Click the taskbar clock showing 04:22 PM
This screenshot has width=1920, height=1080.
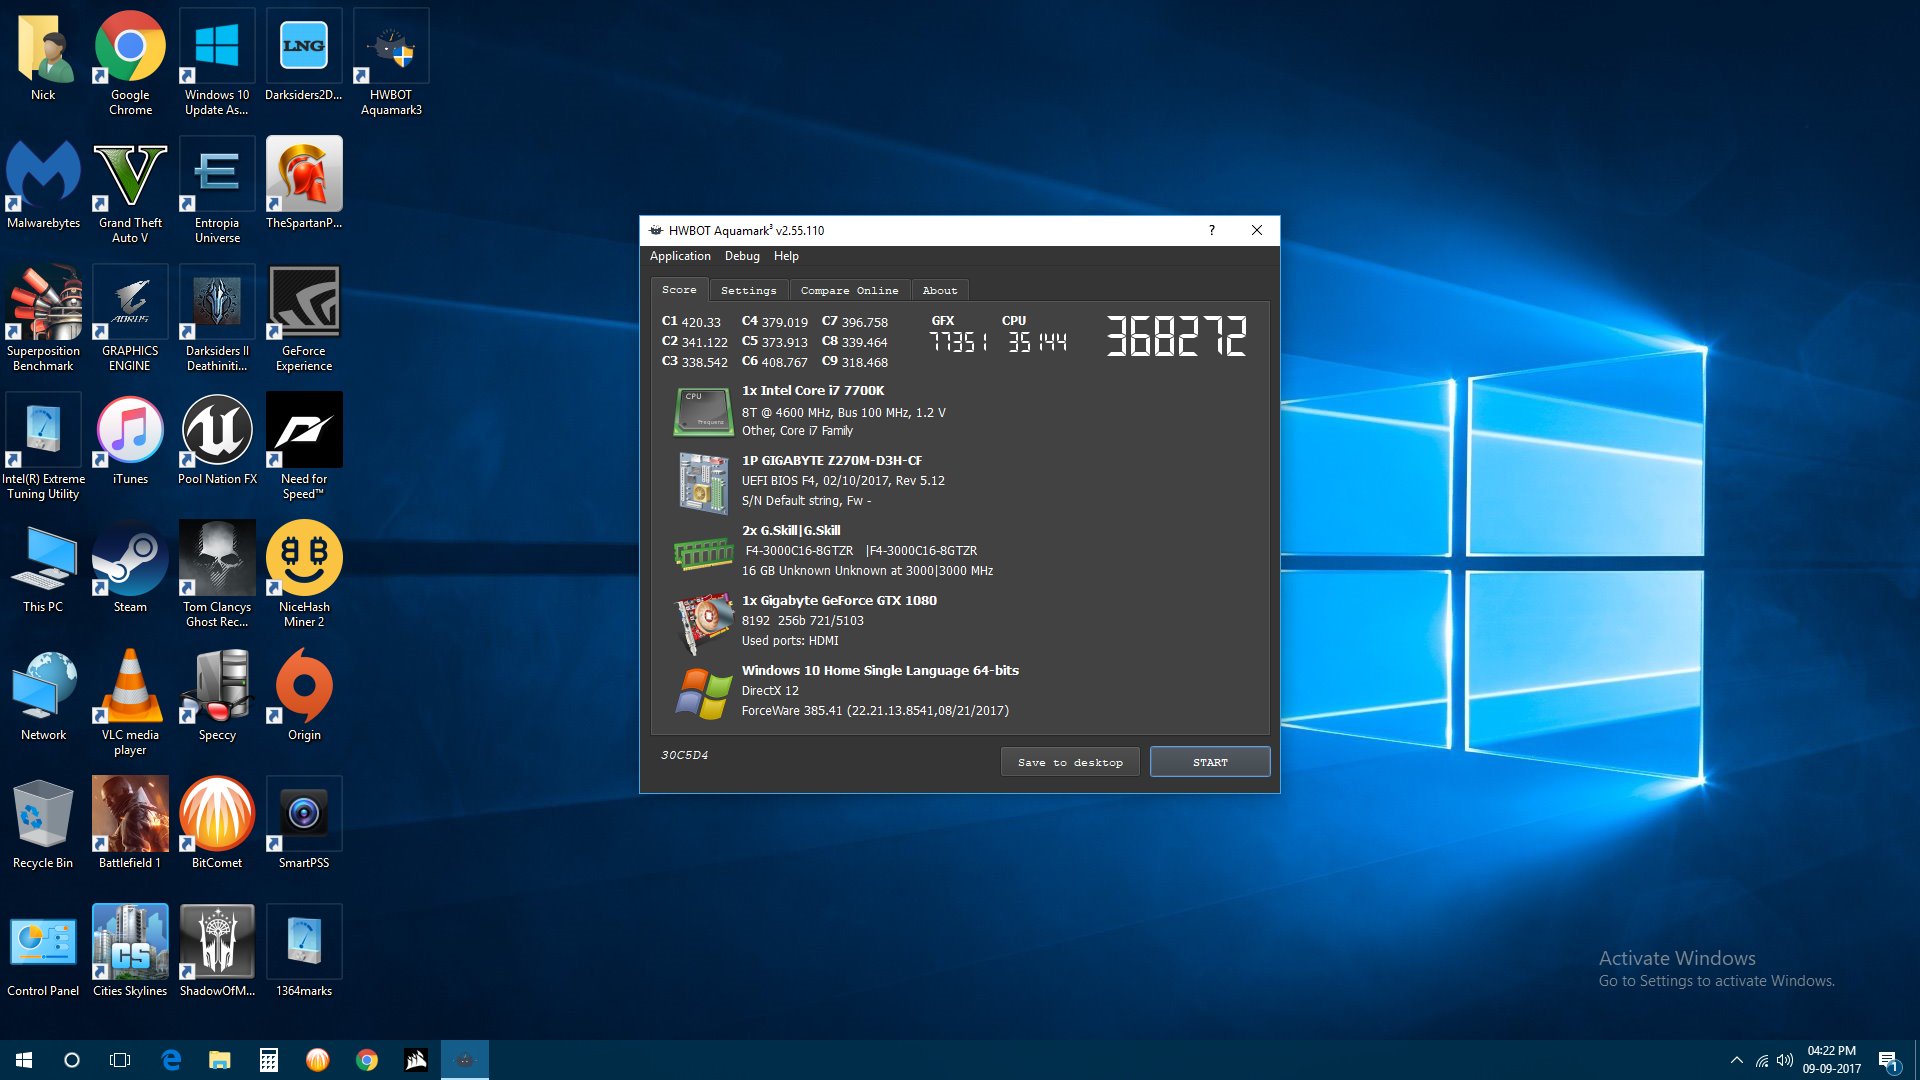coord(1832,1060)
